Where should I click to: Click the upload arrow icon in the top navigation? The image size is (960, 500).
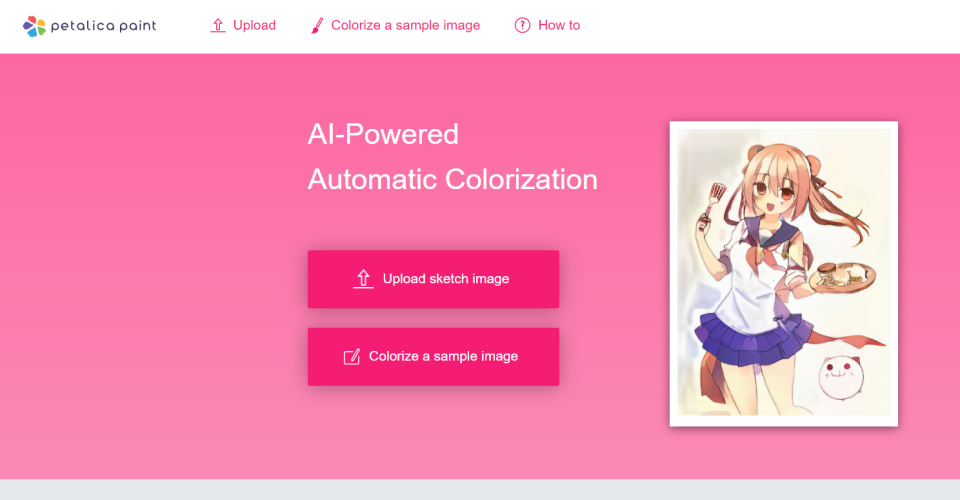pos(218,26)
